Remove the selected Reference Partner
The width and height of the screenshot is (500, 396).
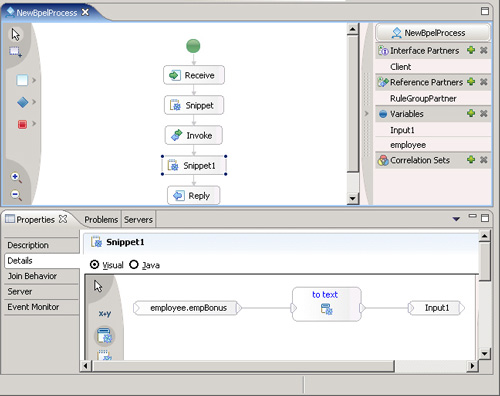[484, 82]
